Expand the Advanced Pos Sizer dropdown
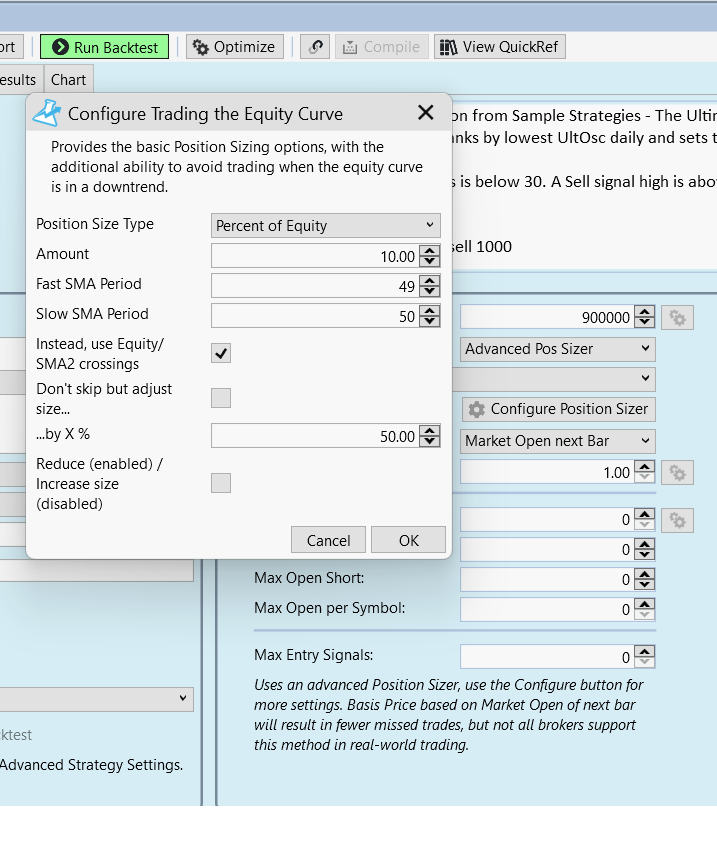The image size is (717, 844). (x=558, y=349)
